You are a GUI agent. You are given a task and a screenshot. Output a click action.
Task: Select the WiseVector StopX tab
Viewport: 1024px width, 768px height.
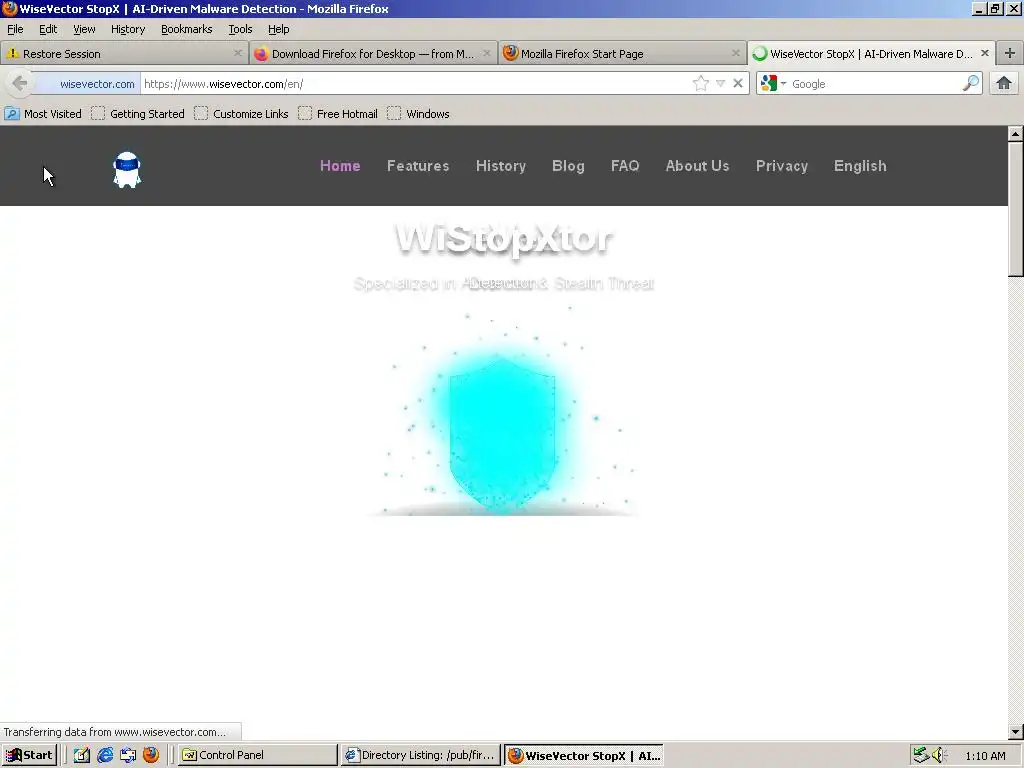pos(871,54)
